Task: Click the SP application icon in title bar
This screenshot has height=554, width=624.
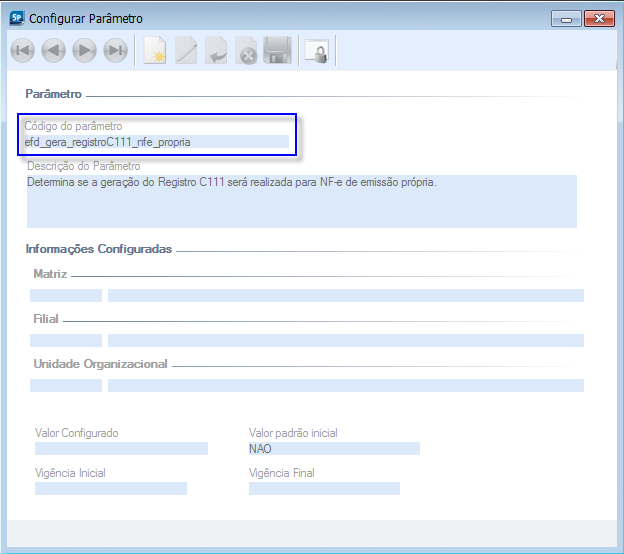Action: click(x=17, y=18)
